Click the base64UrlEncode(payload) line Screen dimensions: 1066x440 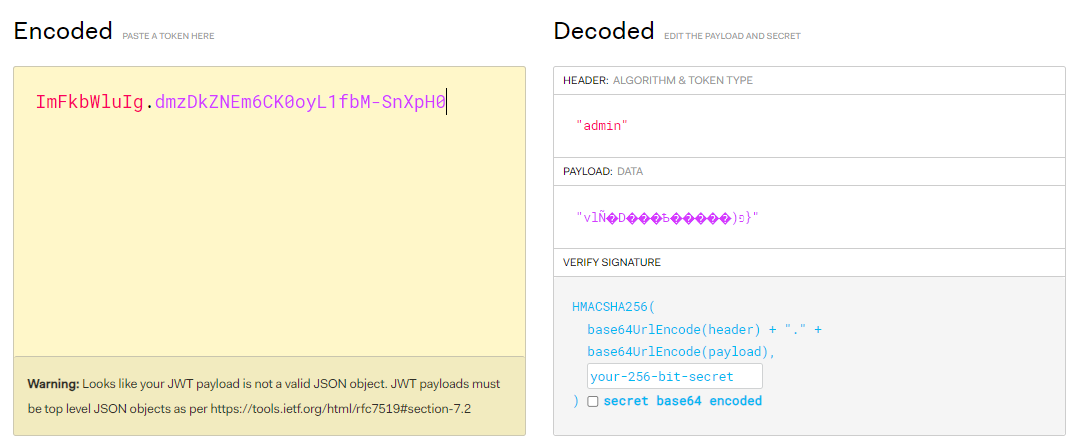tap(681, 351)
